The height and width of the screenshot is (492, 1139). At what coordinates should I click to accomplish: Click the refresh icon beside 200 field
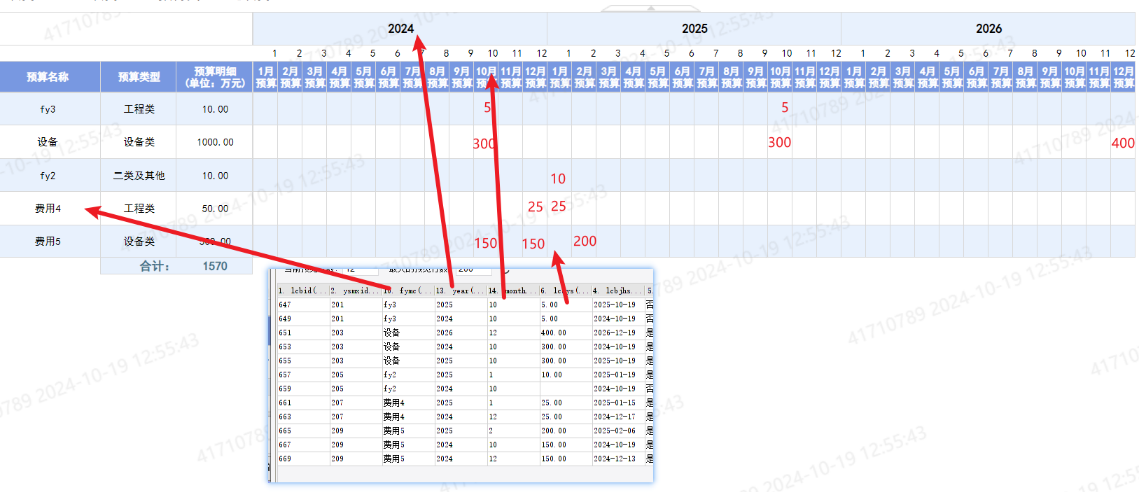click(506, 270)
